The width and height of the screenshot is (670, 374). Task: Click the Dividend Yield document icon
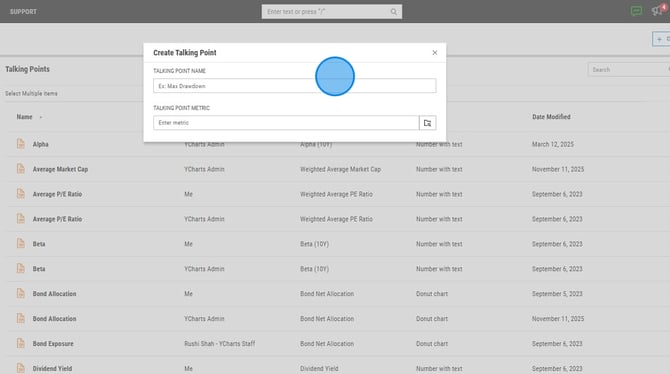point(21,368)
